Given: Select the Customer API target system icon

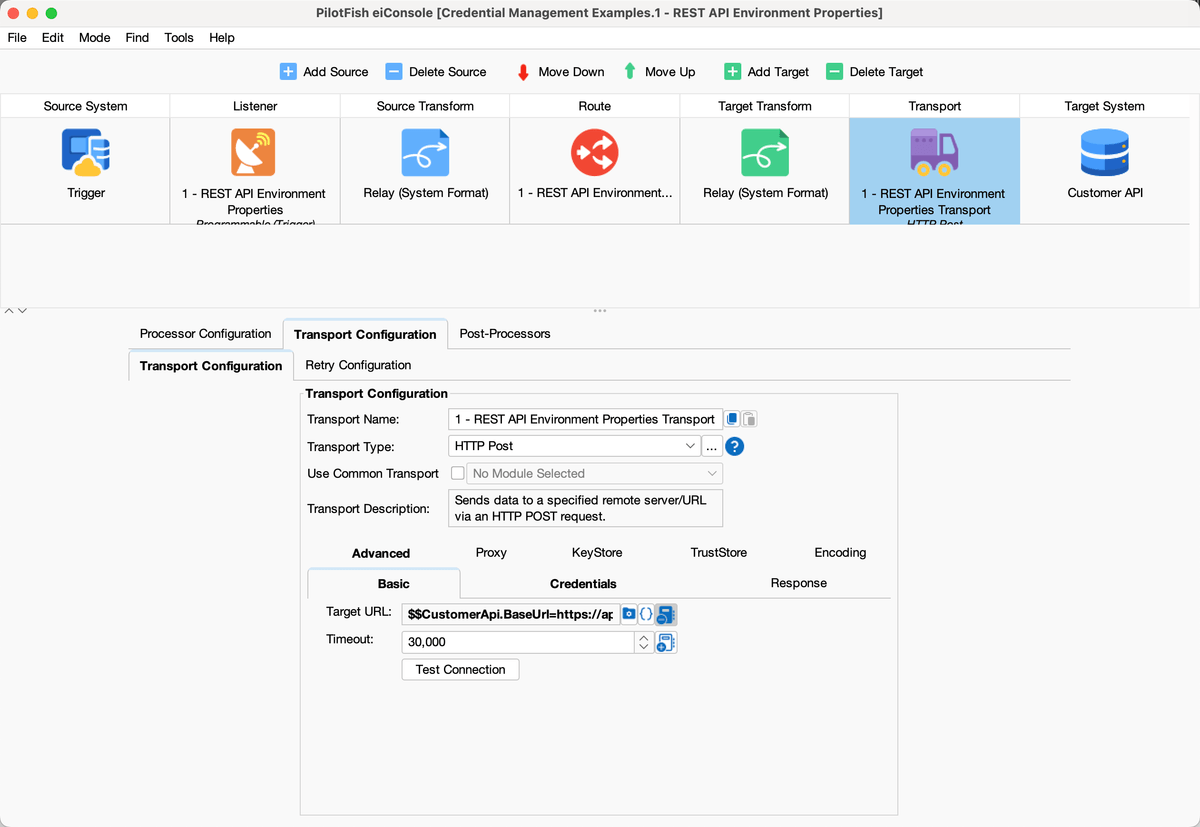Looking at the screenshot, I should pyautogui.click(x=1105, y=153).
